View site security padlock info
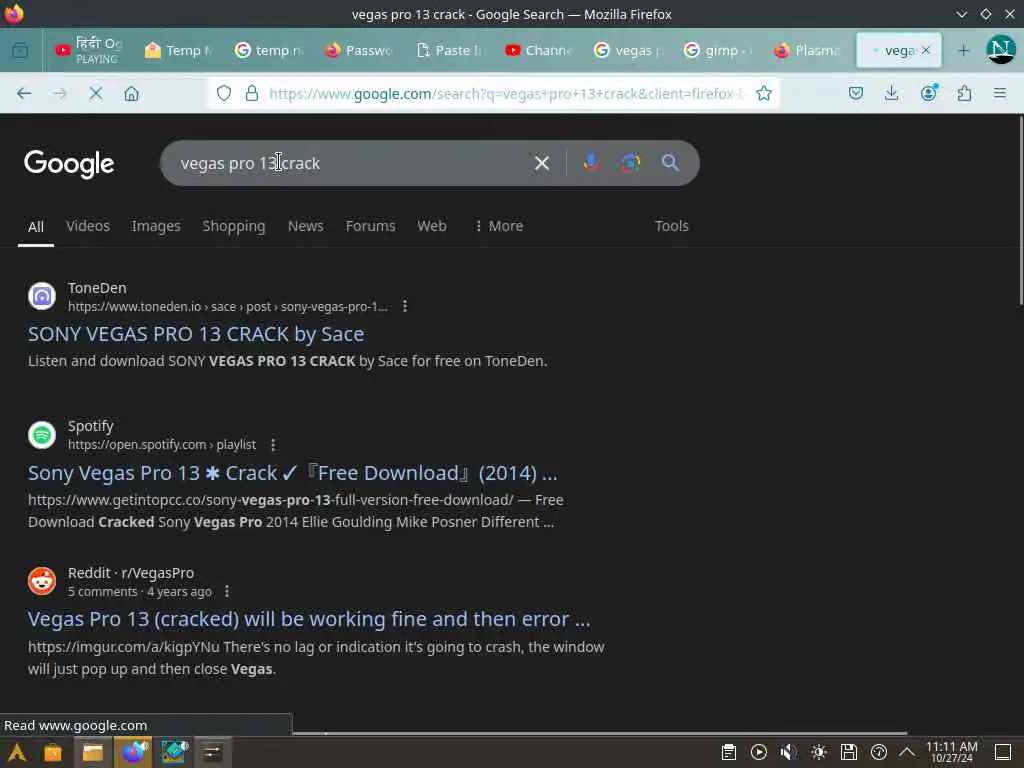 click(251, 93)
